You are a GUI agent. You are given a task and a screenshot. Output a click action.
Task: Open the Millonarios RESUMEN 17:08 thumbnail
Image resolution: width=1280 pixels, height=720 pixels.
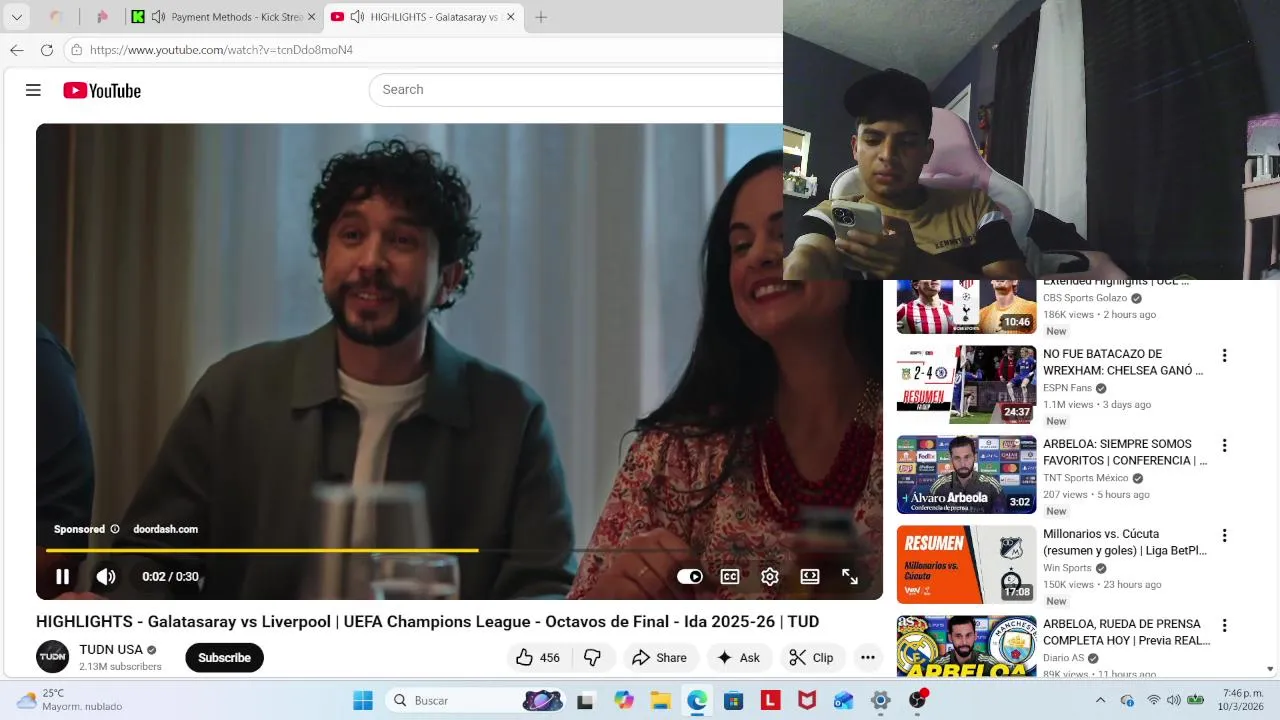pyautogui.click(x=966, y=564)
